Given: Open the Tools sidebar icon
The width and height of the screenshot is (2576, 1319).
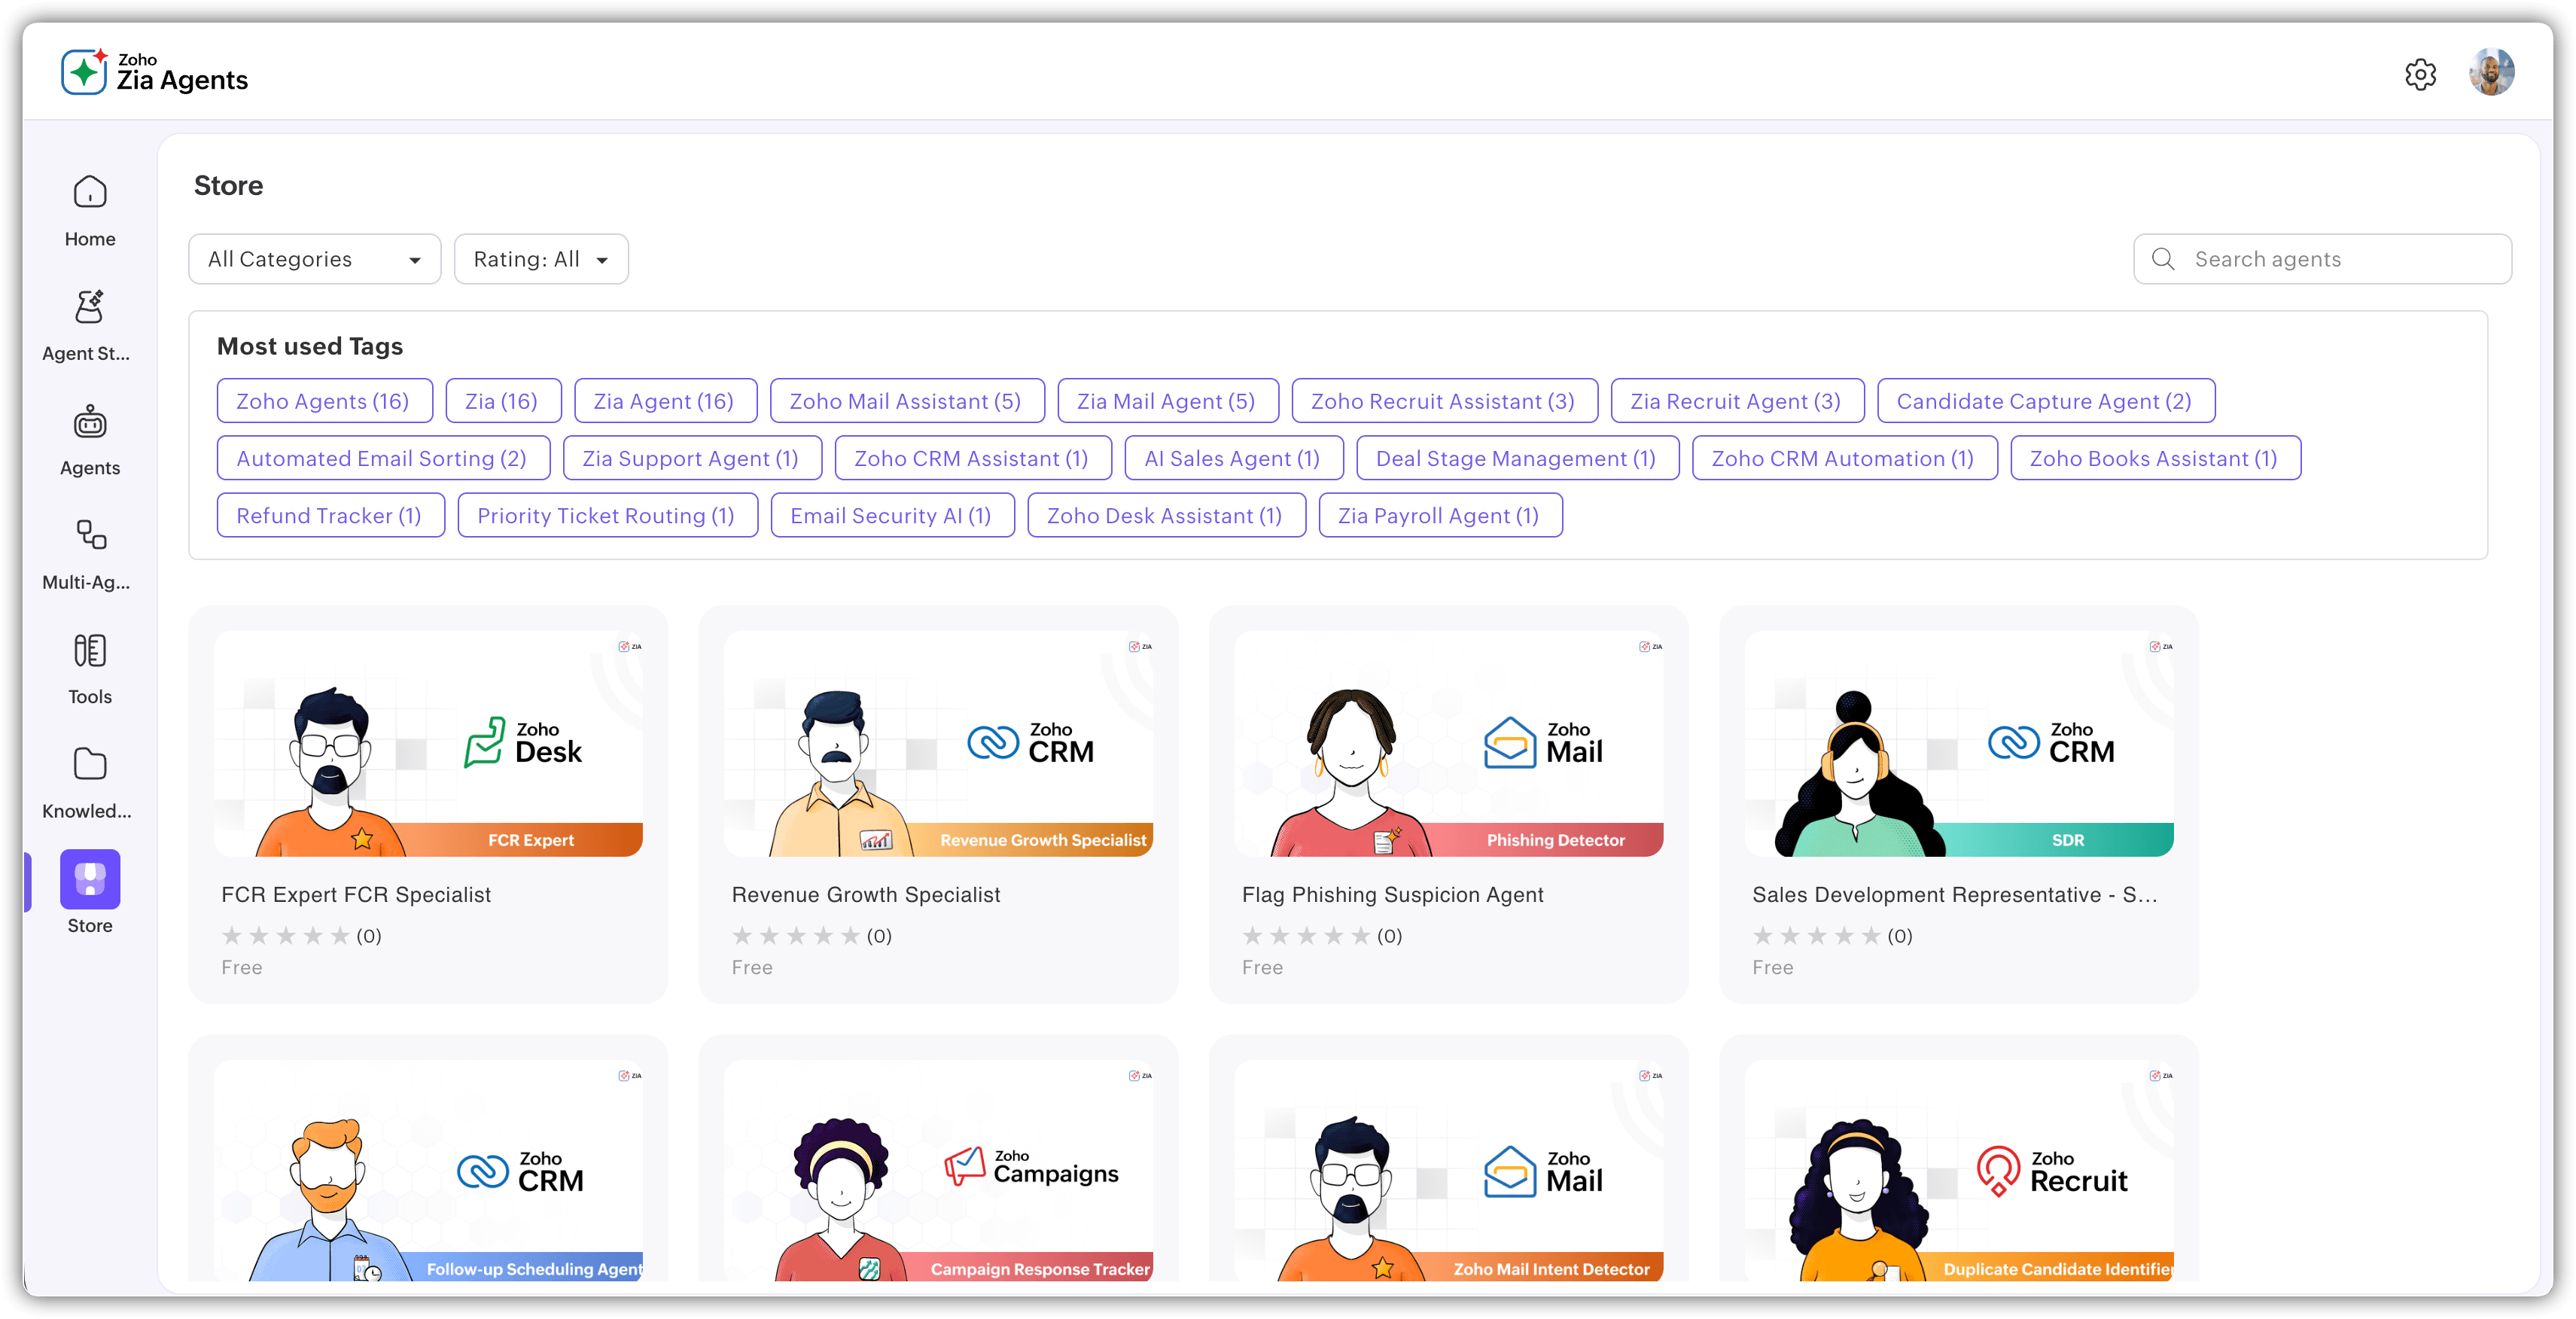Looking at the screenshot, I should click(90, 651).
